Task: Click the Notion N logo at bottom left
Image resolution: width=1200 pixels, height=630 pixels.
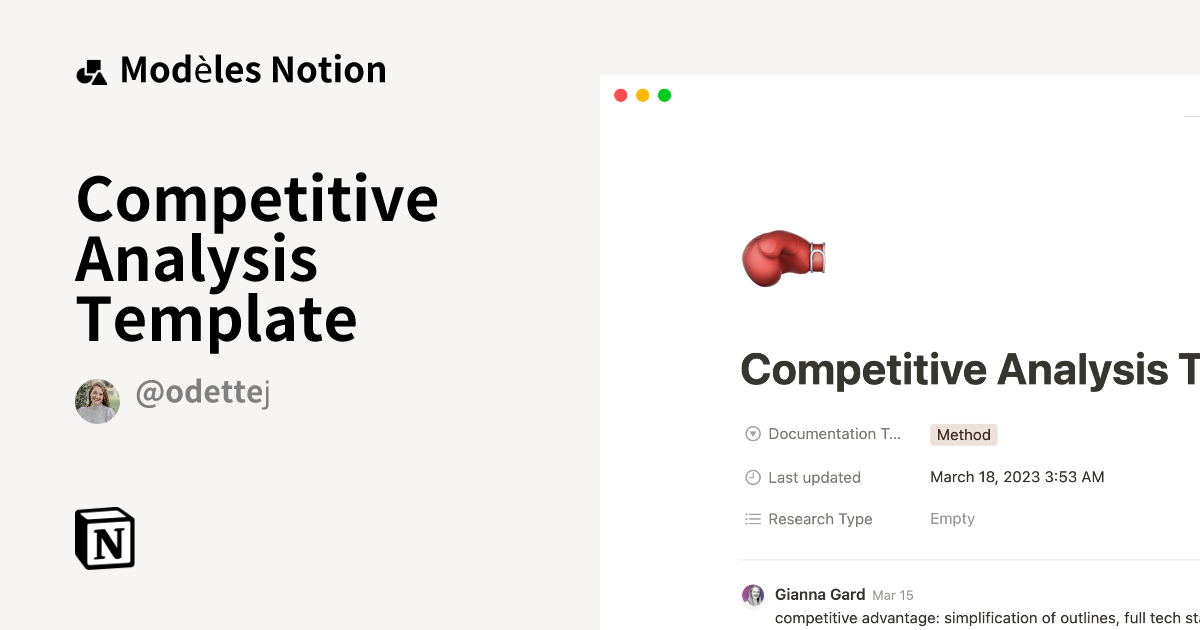Action: (105, 538)
